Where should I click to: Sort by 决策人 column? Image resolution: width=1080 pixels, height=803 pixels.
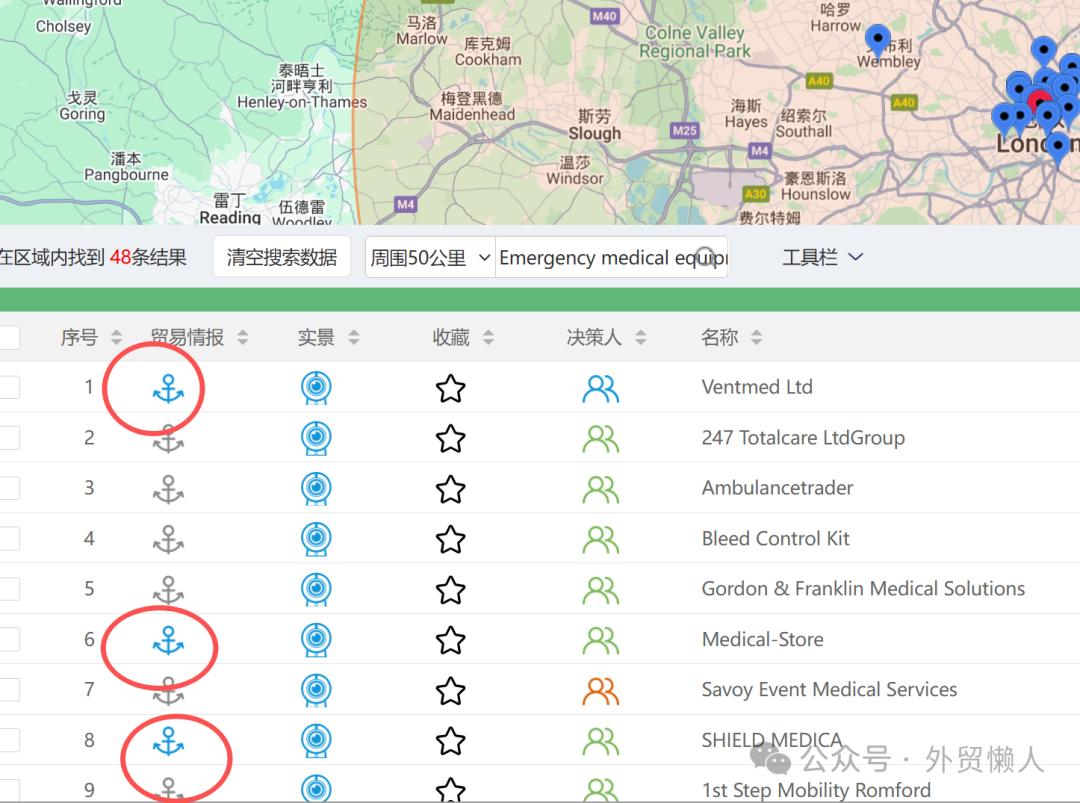641,337
